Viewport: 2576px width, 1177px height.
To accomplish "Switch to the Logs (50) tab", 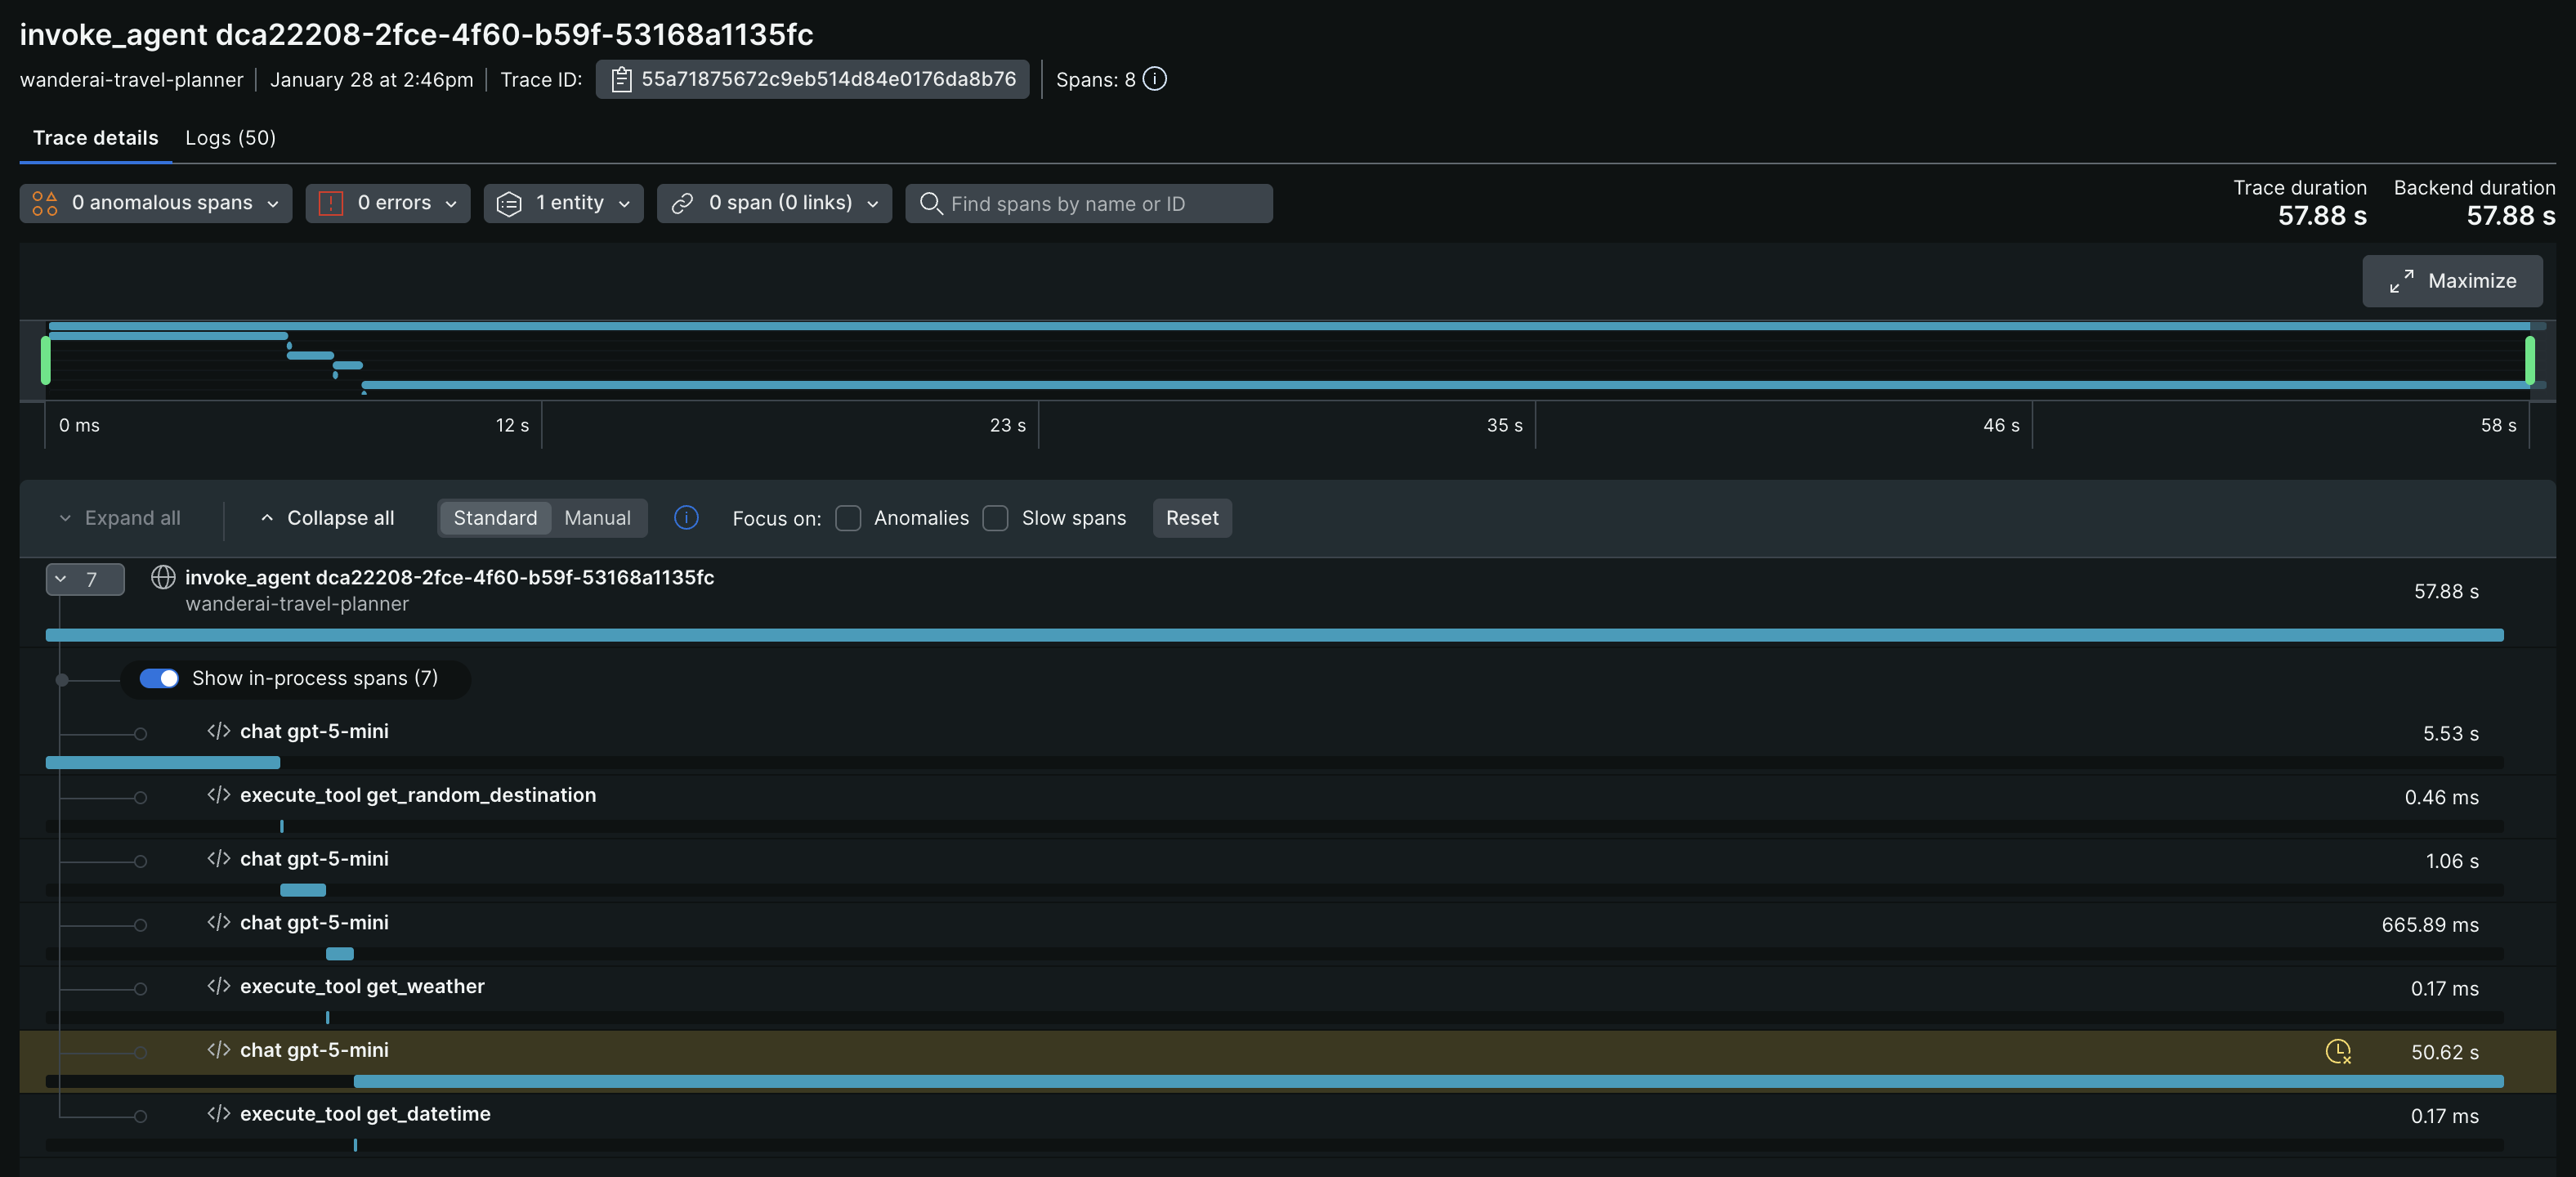I will [230, 138].
